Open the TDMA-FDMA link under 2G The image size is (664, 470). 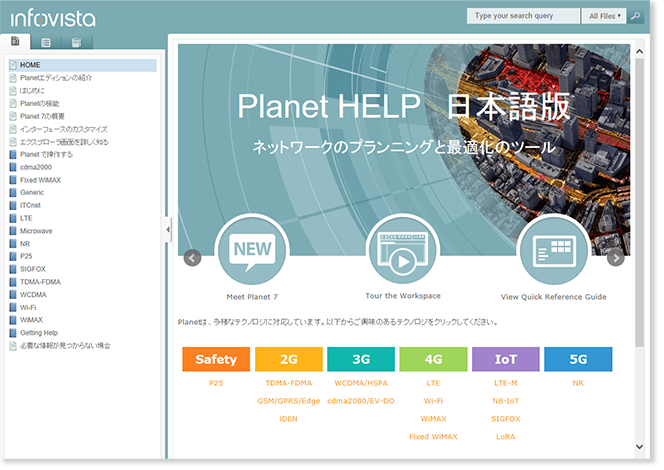tap(288, 383)
